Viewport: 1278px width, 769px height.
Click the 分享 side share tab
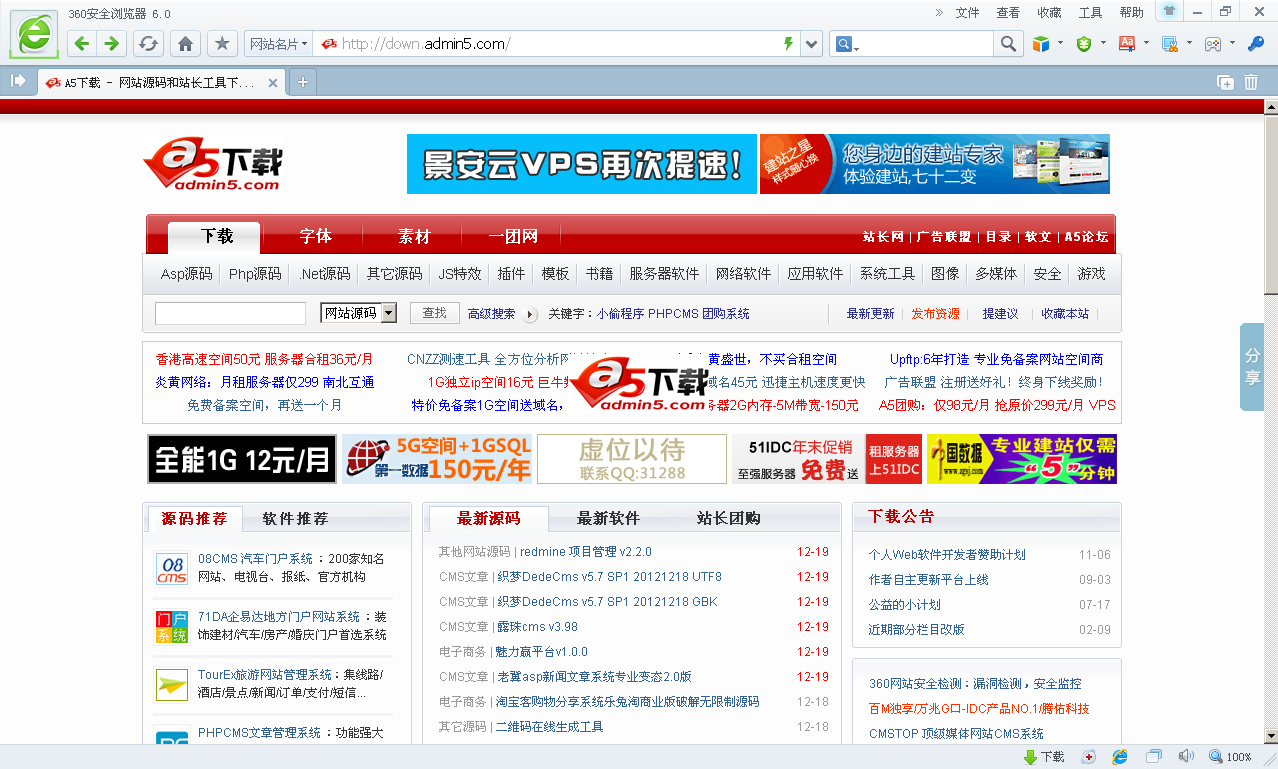(1252, 367)
